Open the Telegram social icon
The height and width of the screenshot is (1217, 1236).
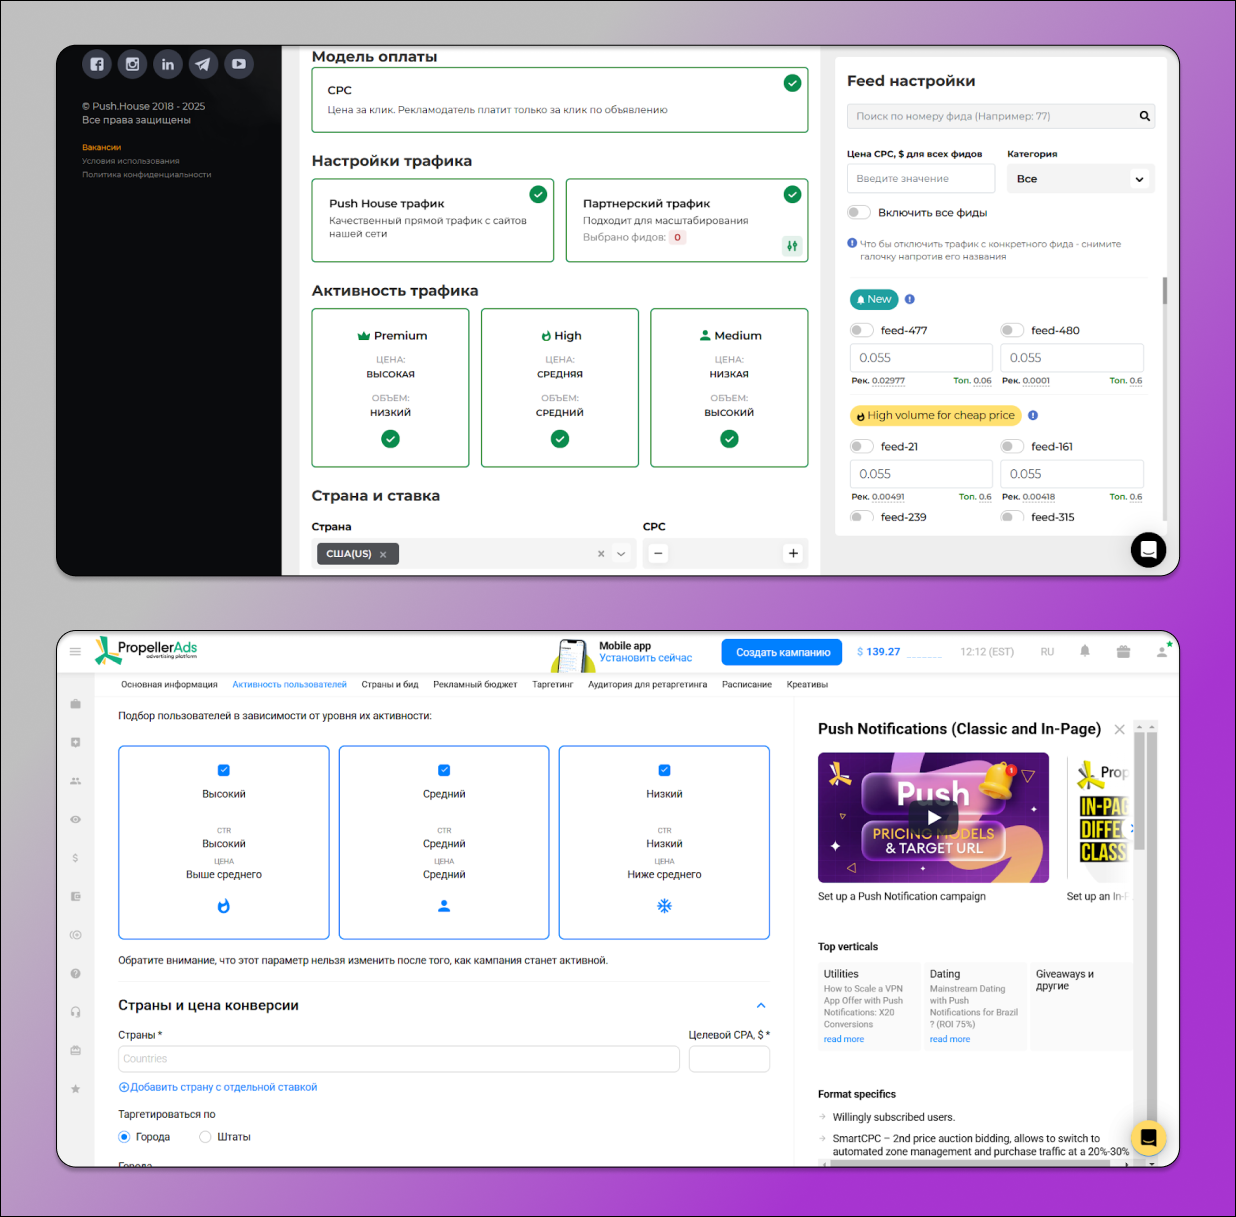203,64
